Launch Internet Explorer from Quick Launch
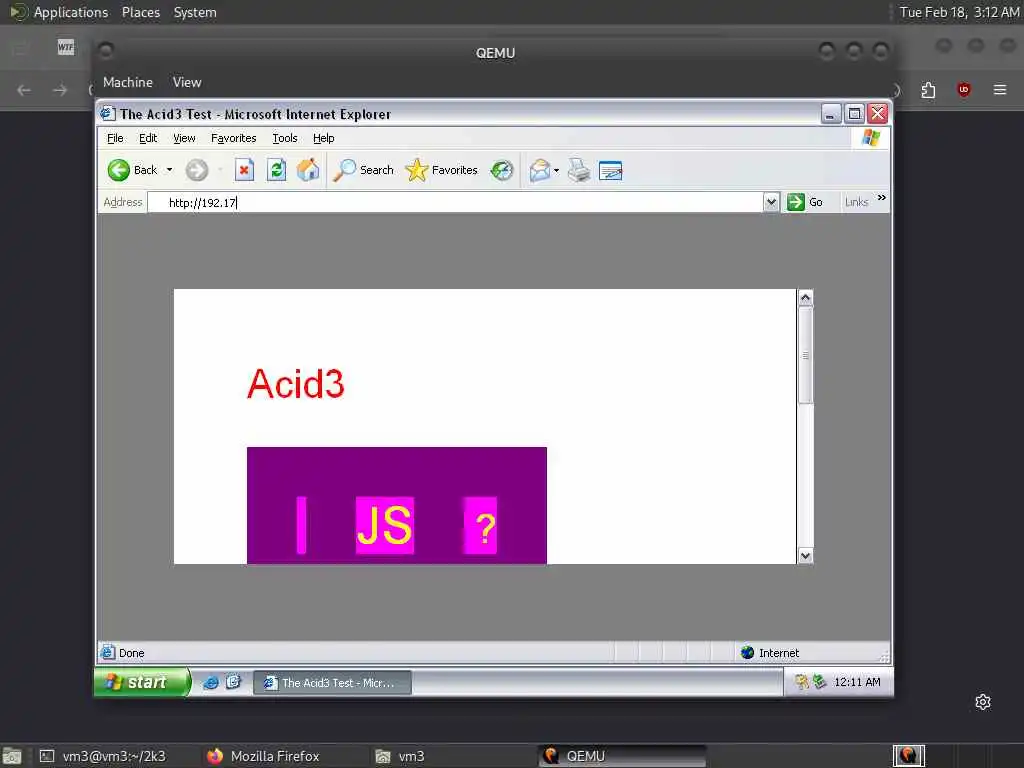The height and width of the screenshot is (768, 1024). coord(210,683)
